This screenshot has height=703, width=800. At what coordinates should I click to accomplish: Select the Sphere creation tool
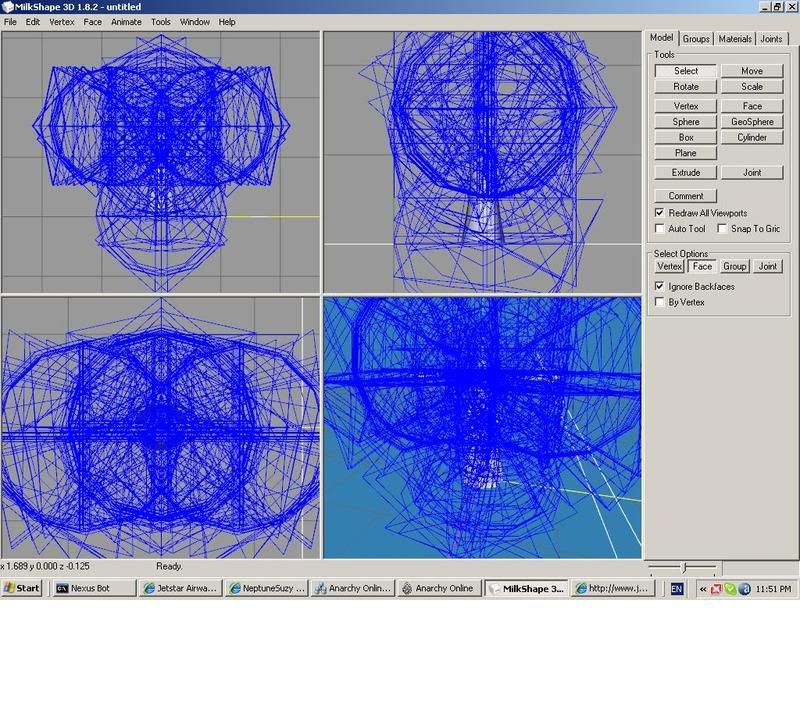coord(684,121)
